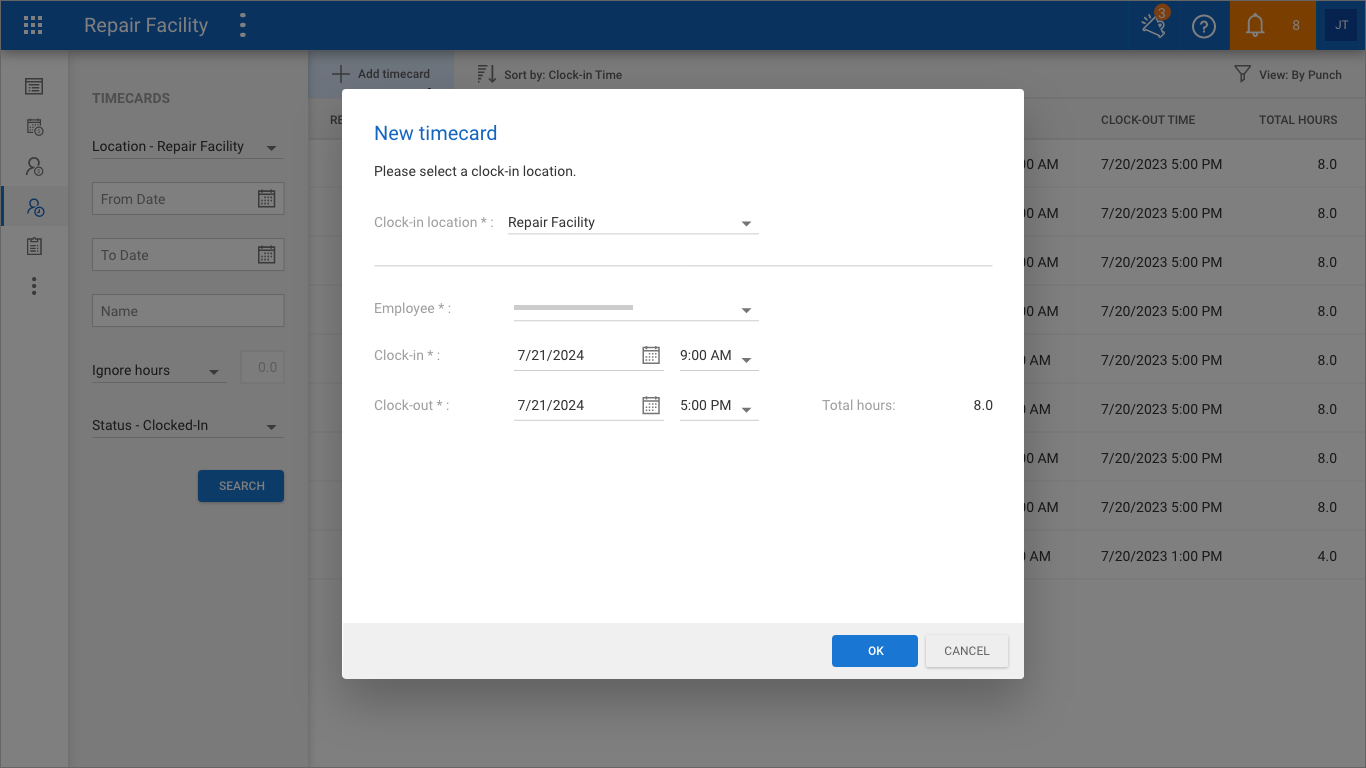Open the notifications bell icon
The height and width of the screenshot is (768, 1366).
coord(1255,26)
